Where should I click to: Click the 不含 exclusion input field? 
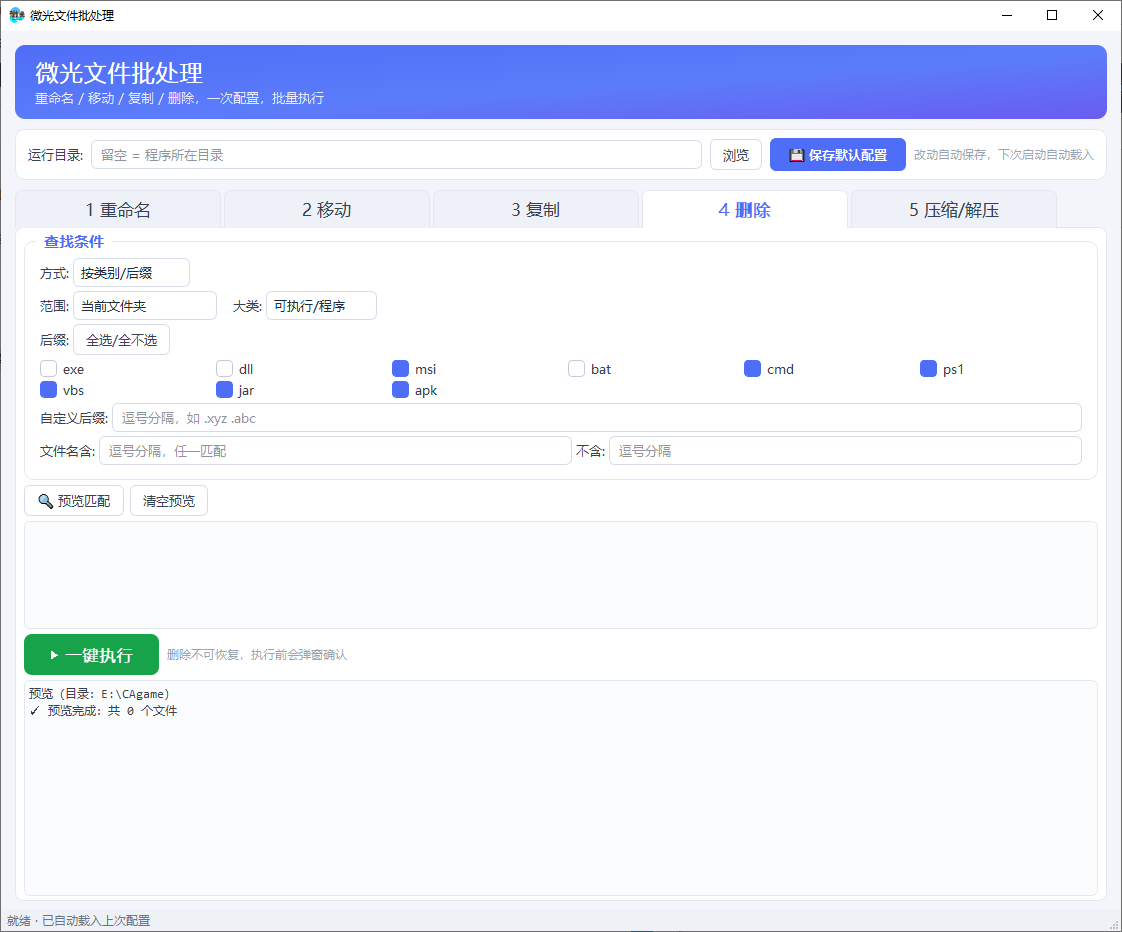click(x=845, y=451)
